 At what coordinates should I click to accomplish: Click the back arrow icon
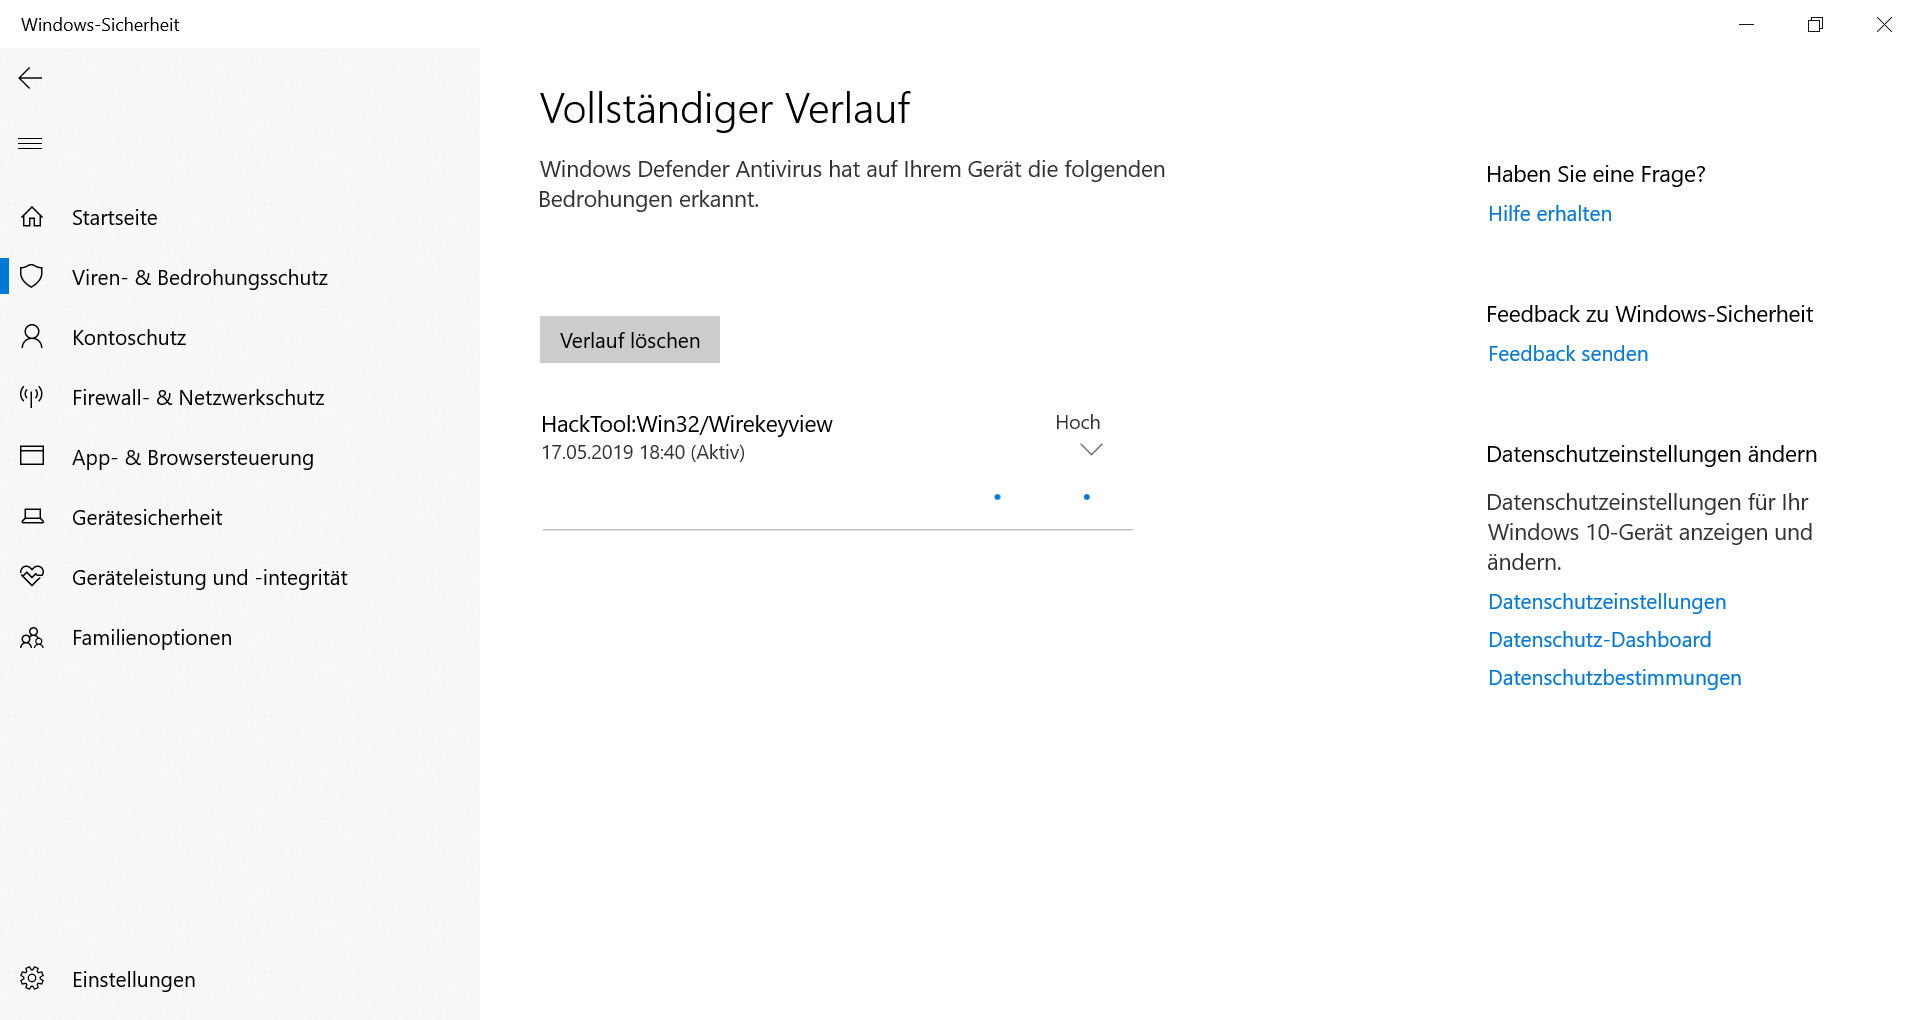tap(30, 78)
